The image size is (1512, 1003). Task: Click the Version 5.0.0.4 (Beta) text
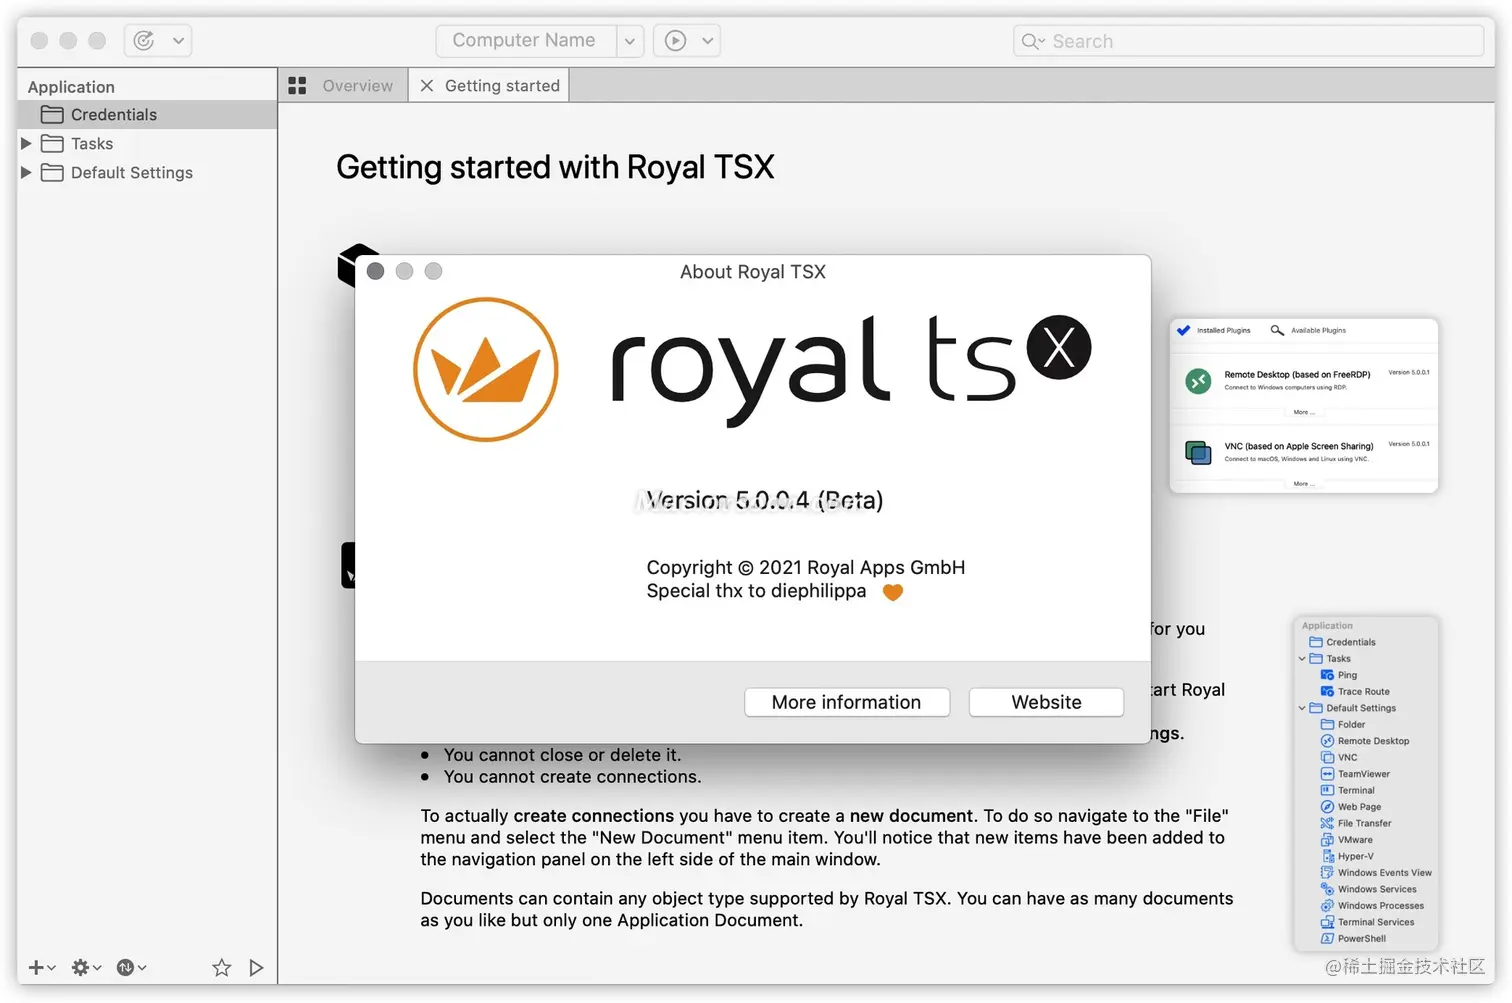tap(764, 500)
